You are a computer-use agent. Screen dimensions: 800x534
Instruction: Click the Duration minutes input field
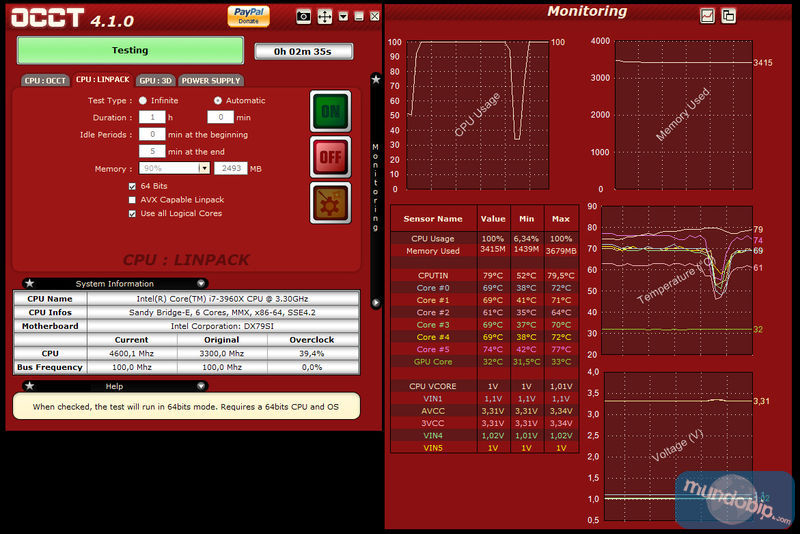point(220,117)
